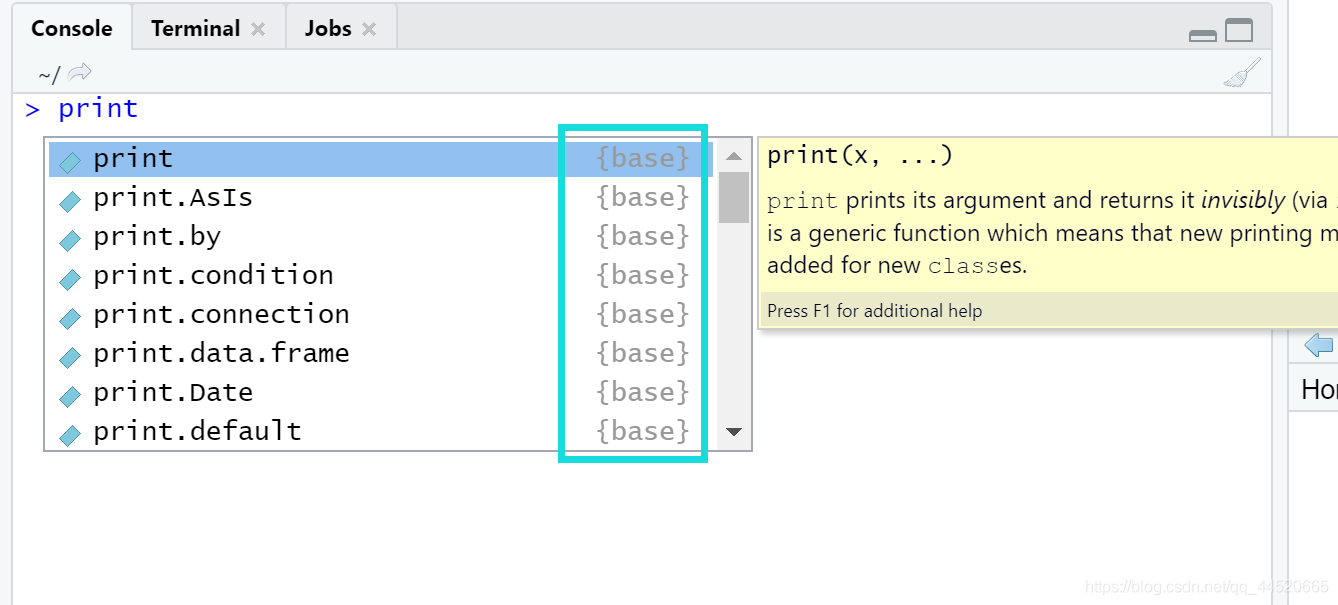Choose print.condition from completion list
The height and width of the screenshot is (605, 1338).
pos(381,276)
